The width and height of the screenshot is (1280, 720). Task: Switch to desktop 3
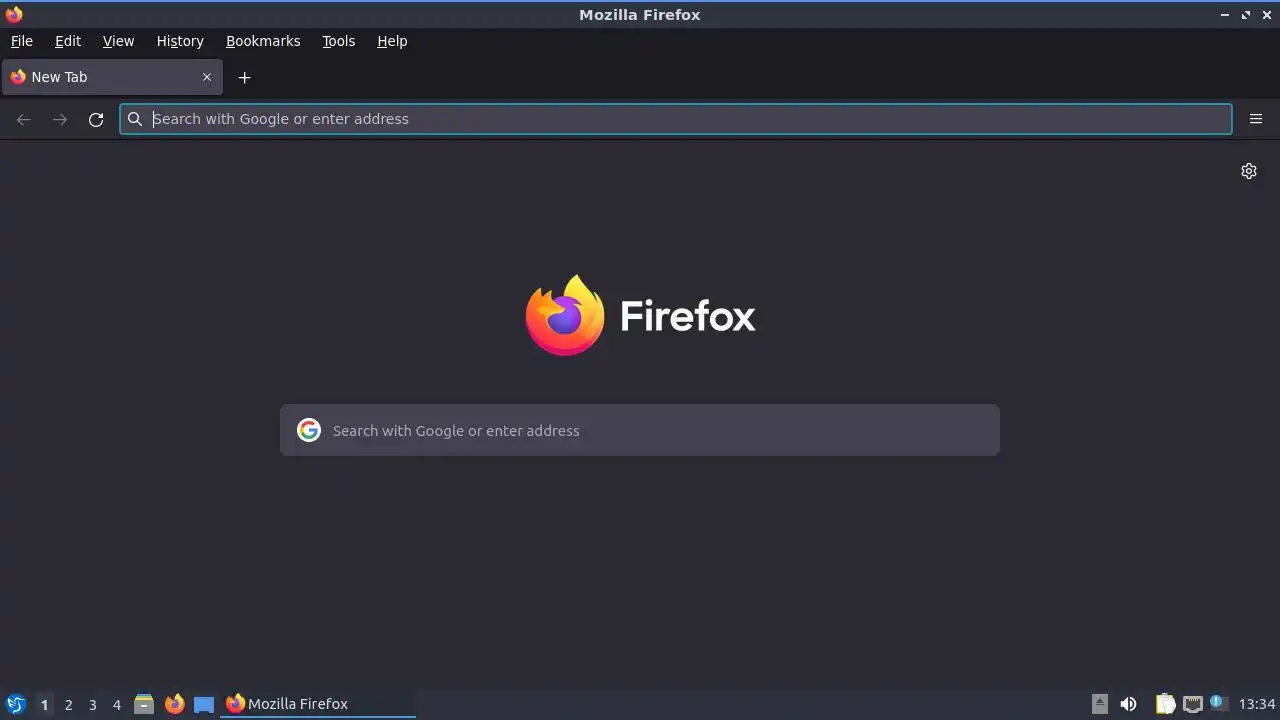92,704
